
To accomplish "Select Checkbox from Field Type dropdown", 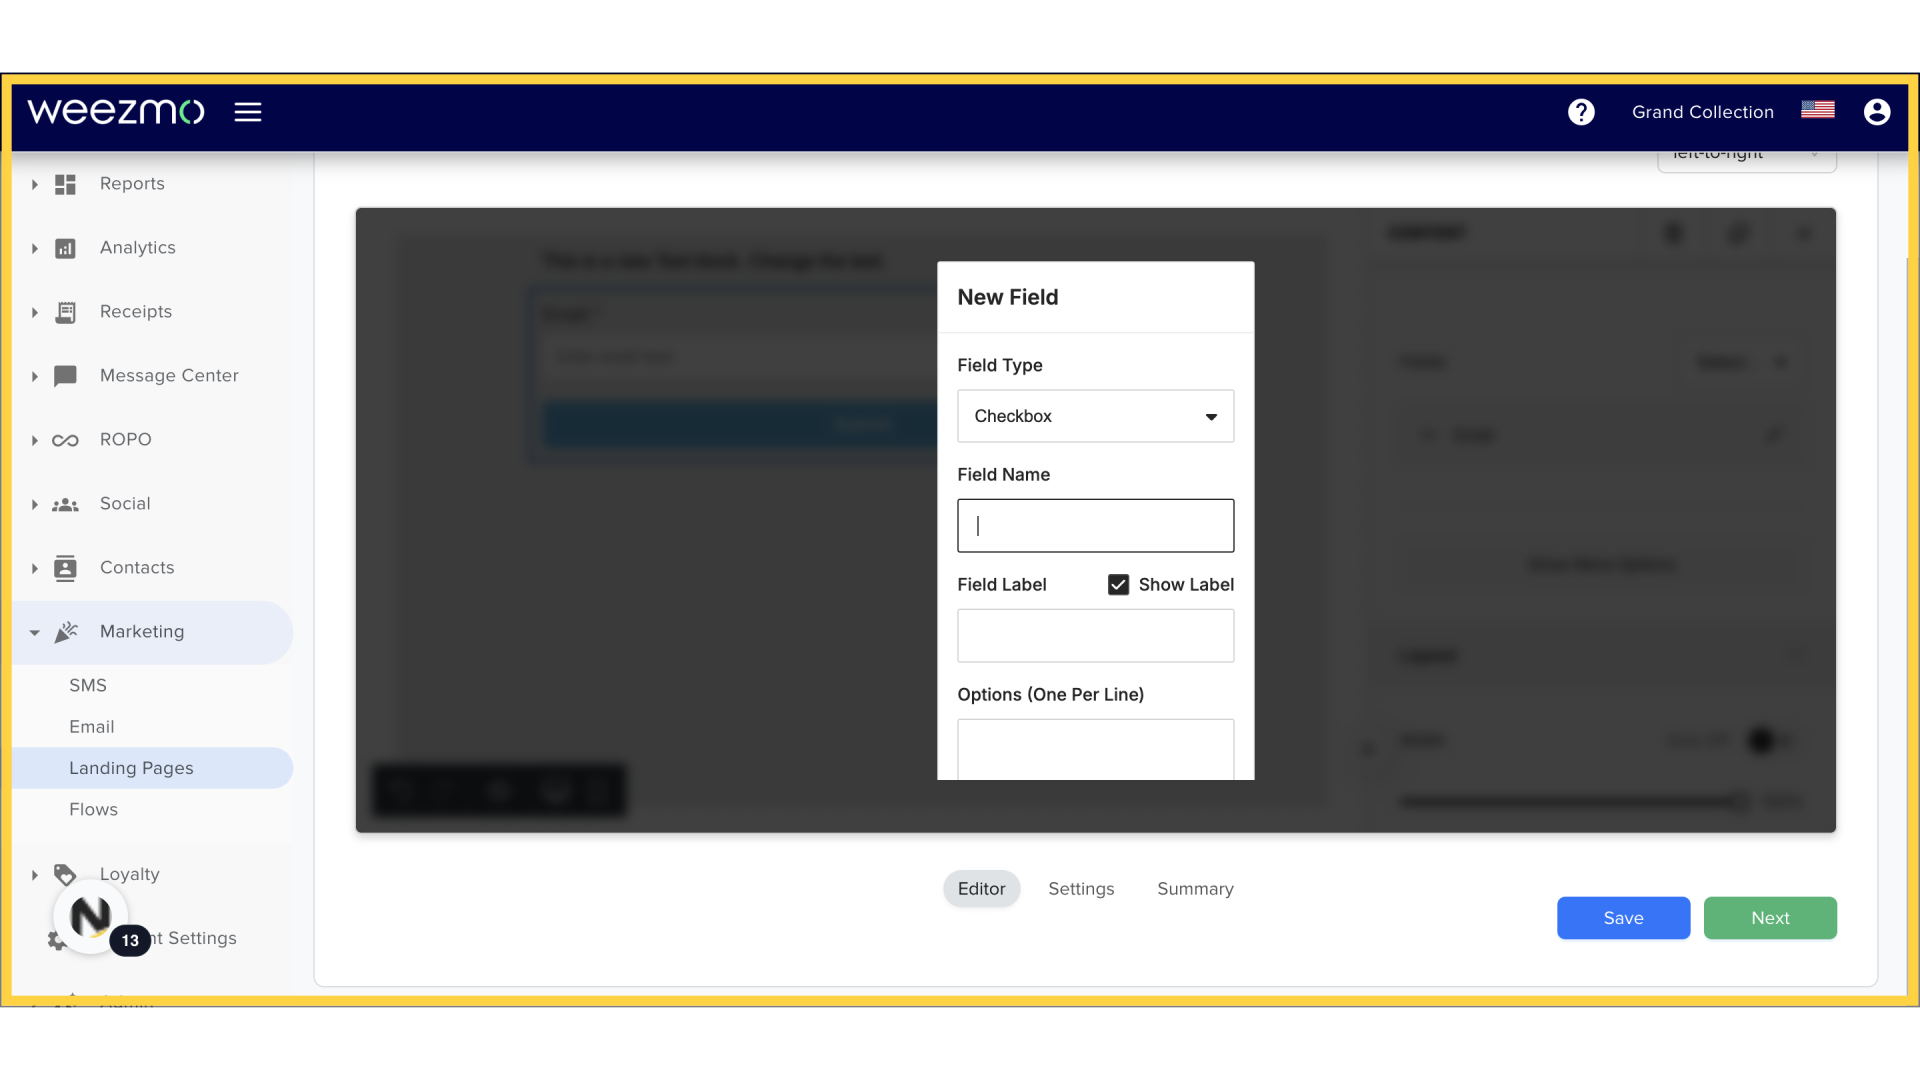I will (x=1096, y=415).
